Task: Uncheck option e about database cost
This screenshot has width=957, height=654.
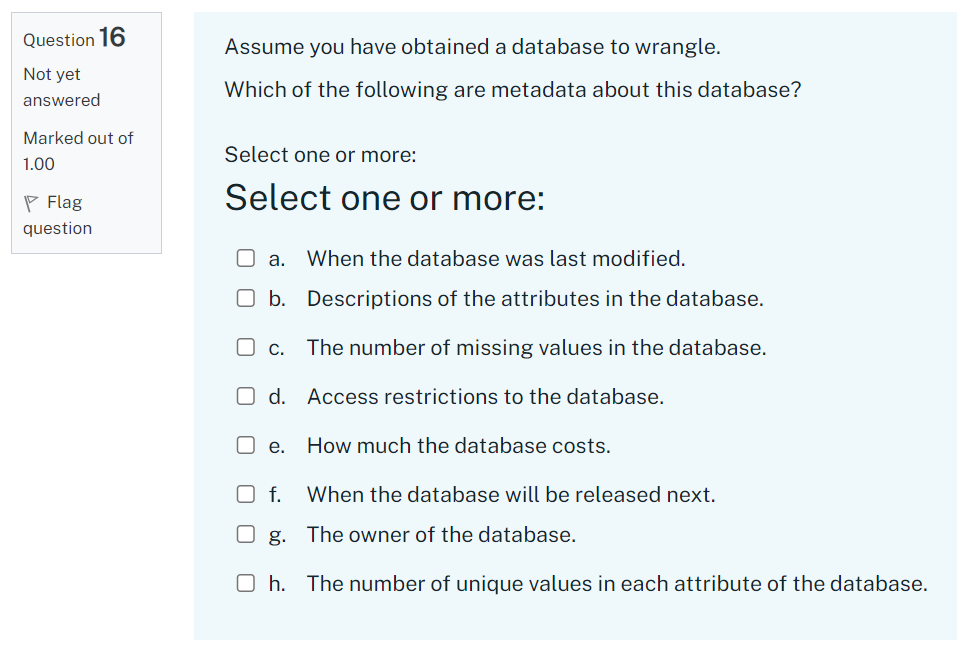Action: [x=245, y=444]
